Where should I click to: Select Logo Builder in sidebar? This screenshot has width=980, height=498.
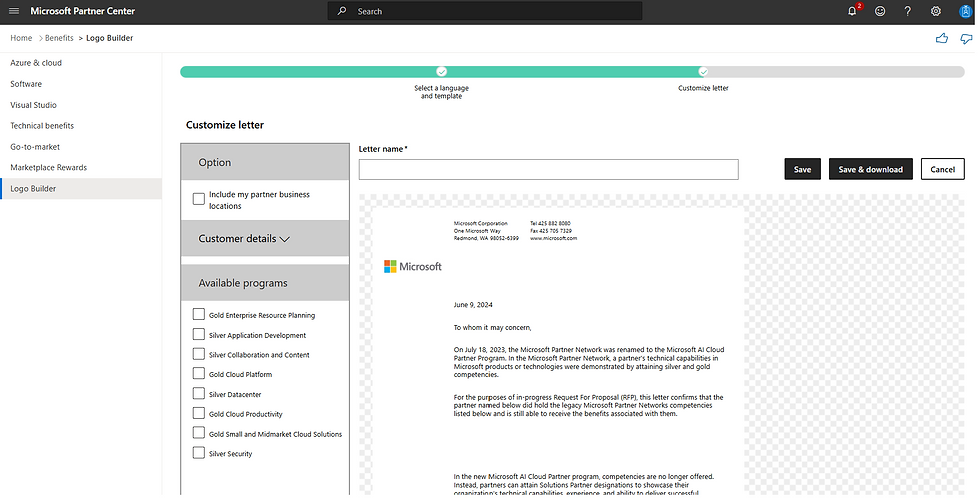click(x=81, y=189)
